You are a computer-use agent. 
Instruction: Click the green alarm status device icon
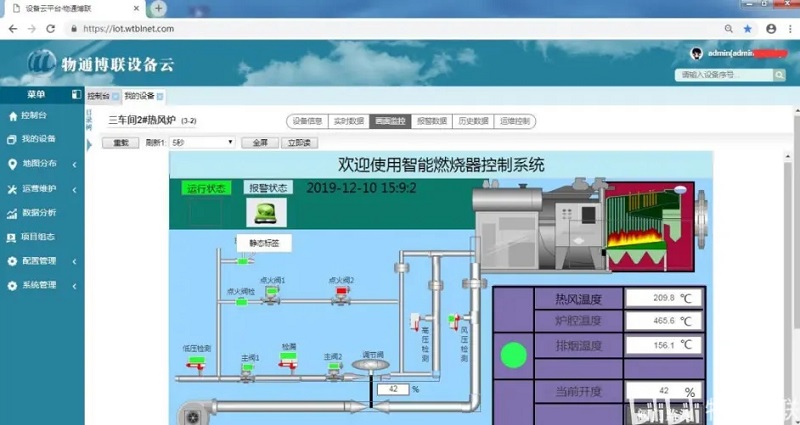(x=266, y=212)
